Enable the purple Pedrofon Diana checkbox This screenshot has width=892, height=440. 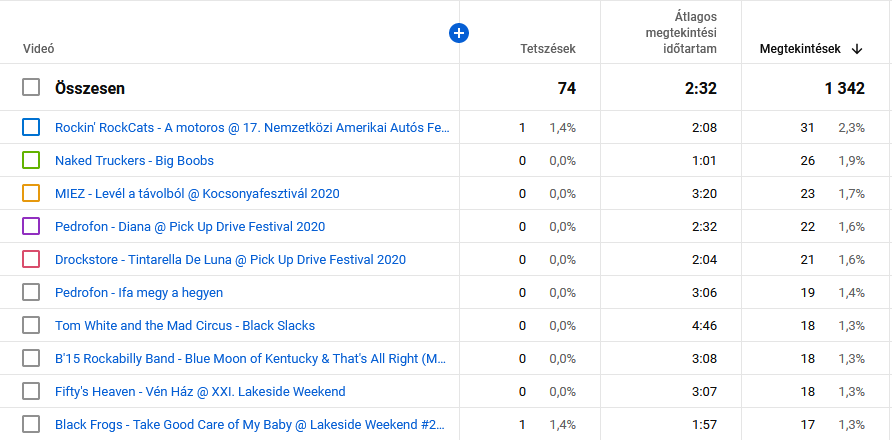[31, 226]
